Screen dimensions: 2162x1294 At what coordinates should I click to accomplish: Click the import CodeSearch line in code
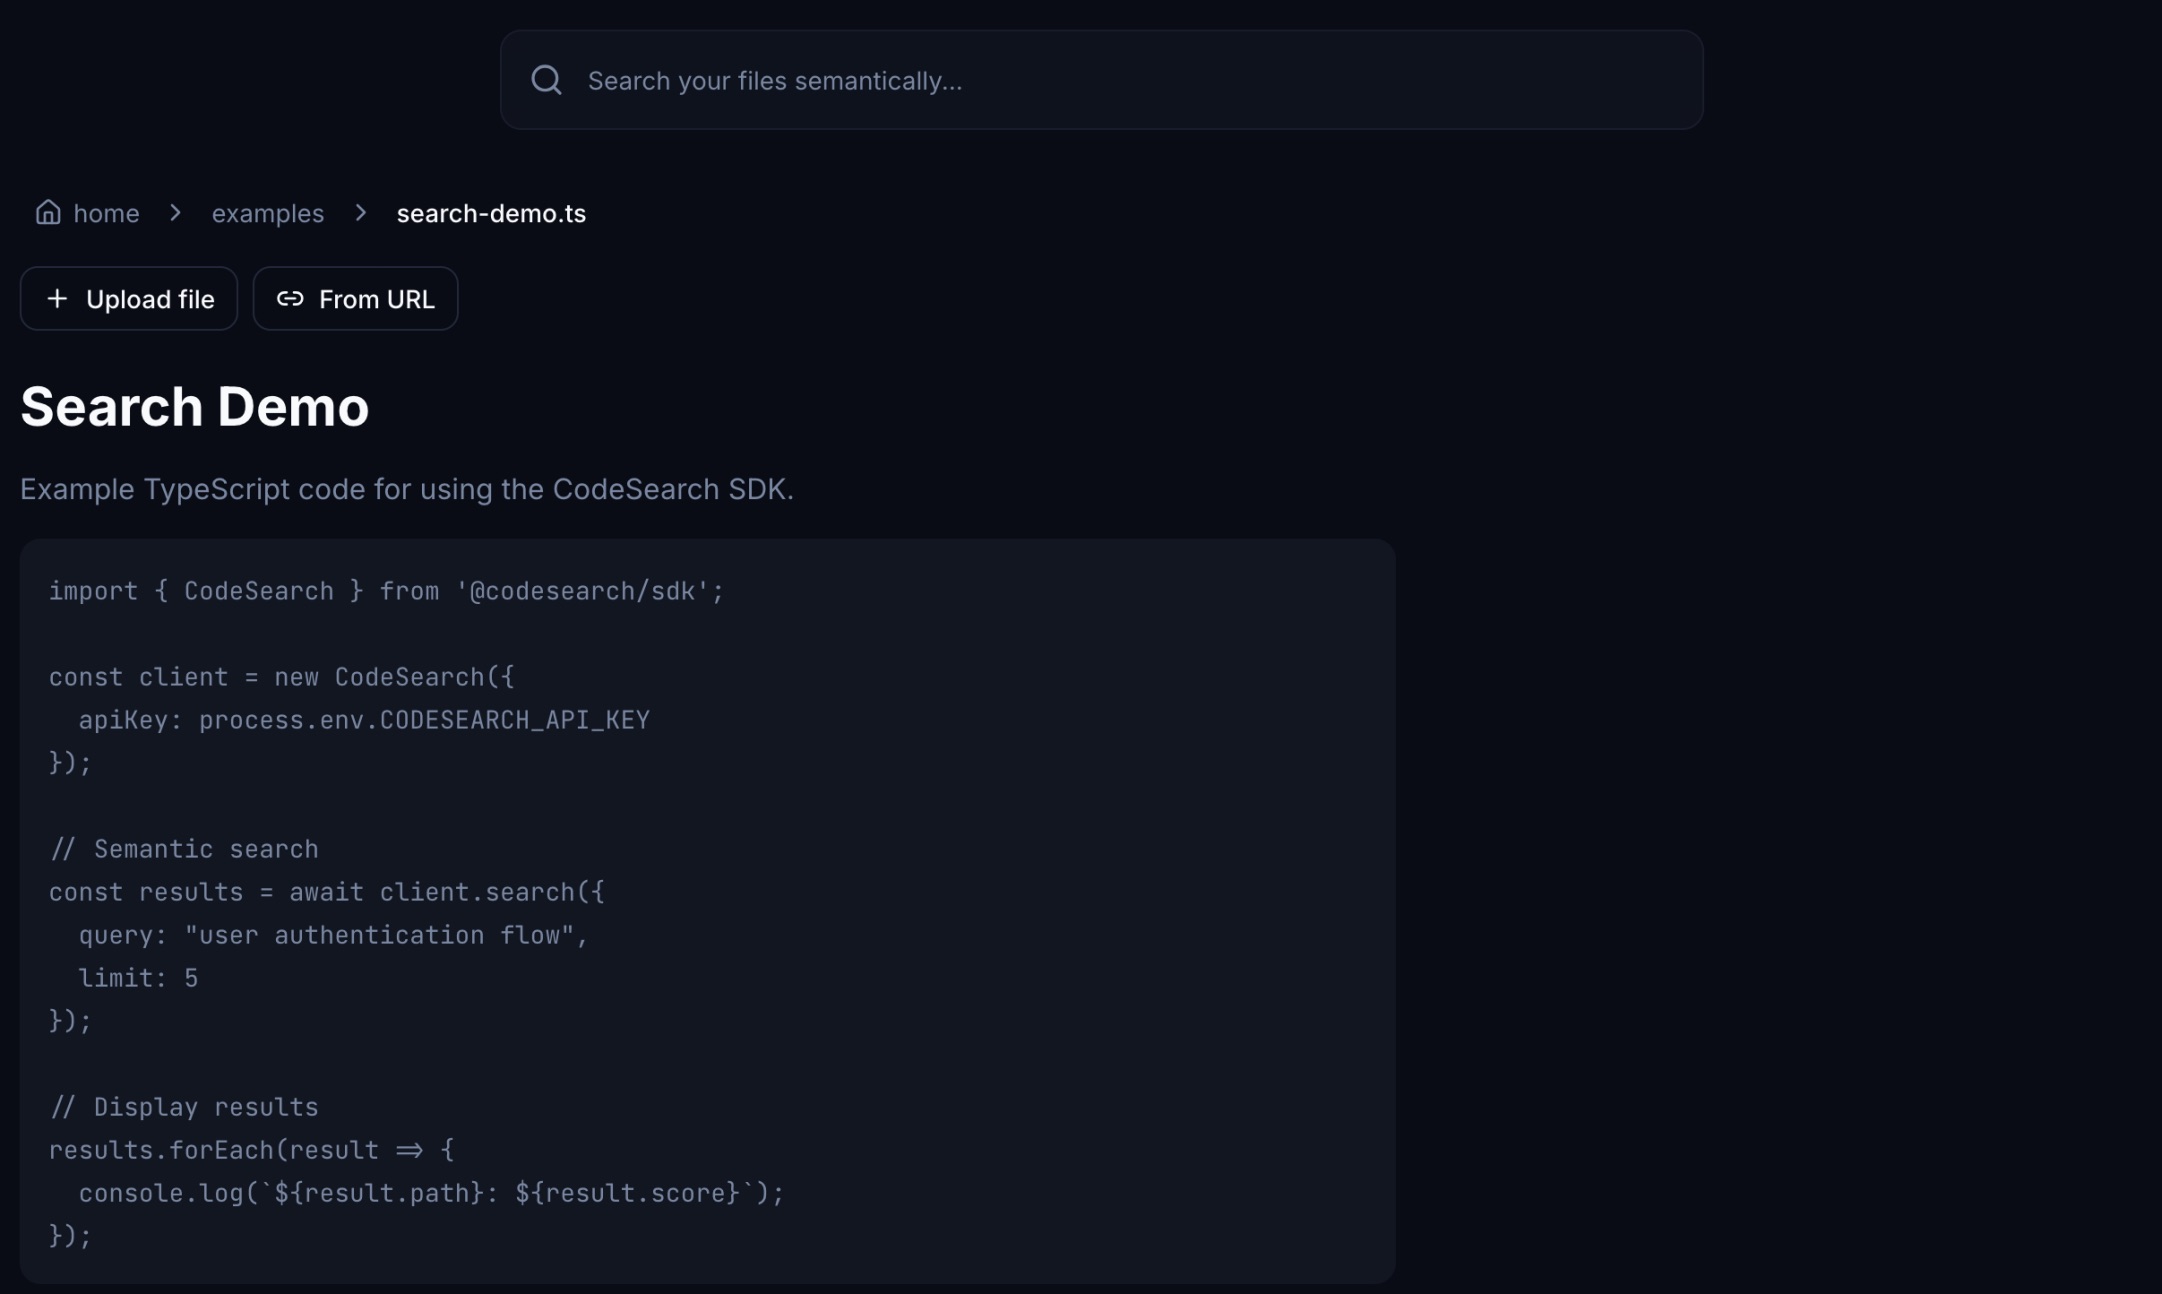[x=386, y=591]
